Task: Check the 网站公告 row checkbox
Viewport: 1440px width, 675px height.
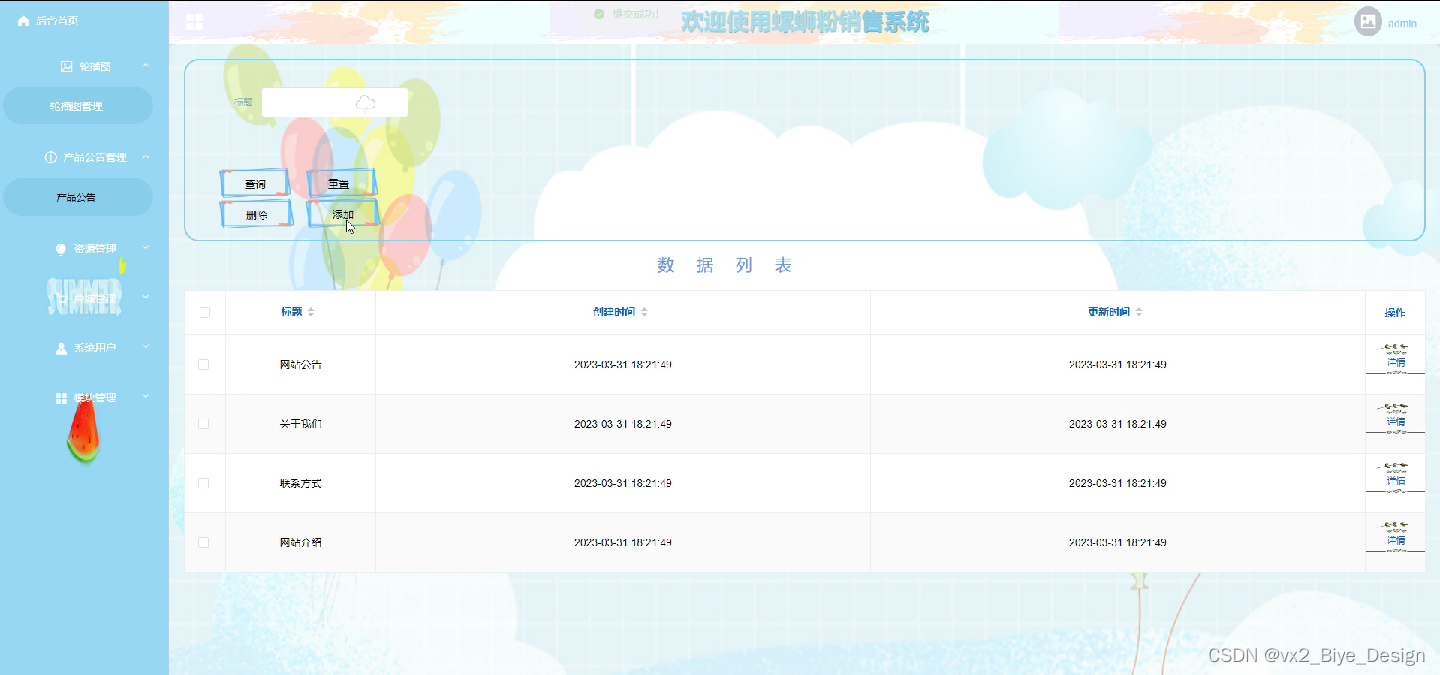Action: pyautogui.click(x=204, y=365)
